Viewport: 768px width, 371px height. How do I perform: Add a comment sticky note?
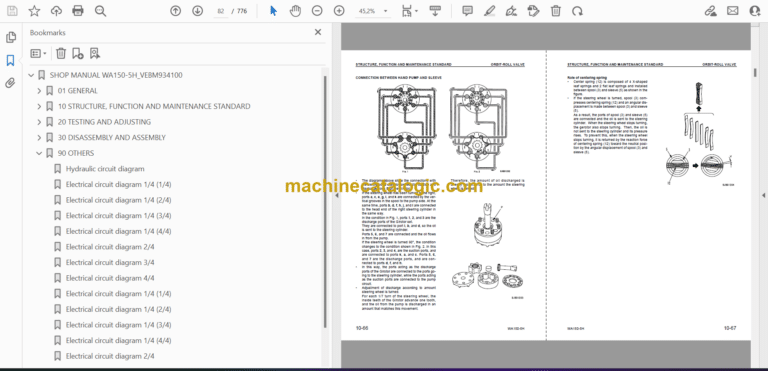[468, 11]
